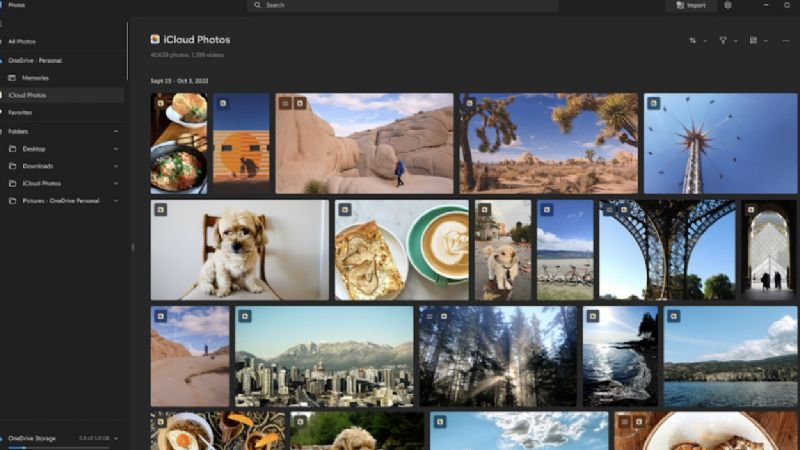800x450 pixels.
Task: Change the gallery view layout icon
Action: tap(755, 41)
